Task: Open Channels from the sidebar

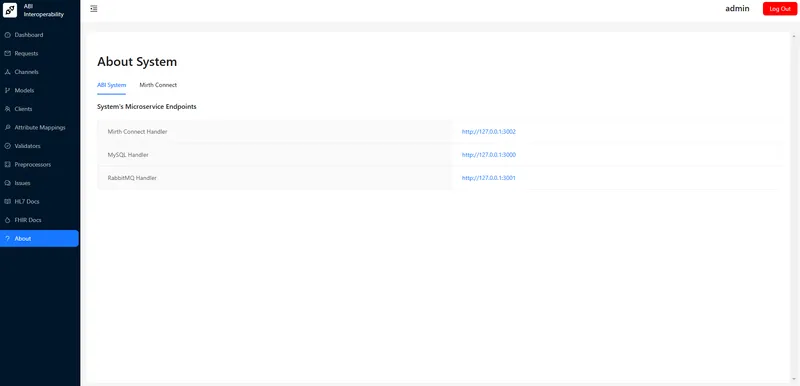Action: point(39,72)
